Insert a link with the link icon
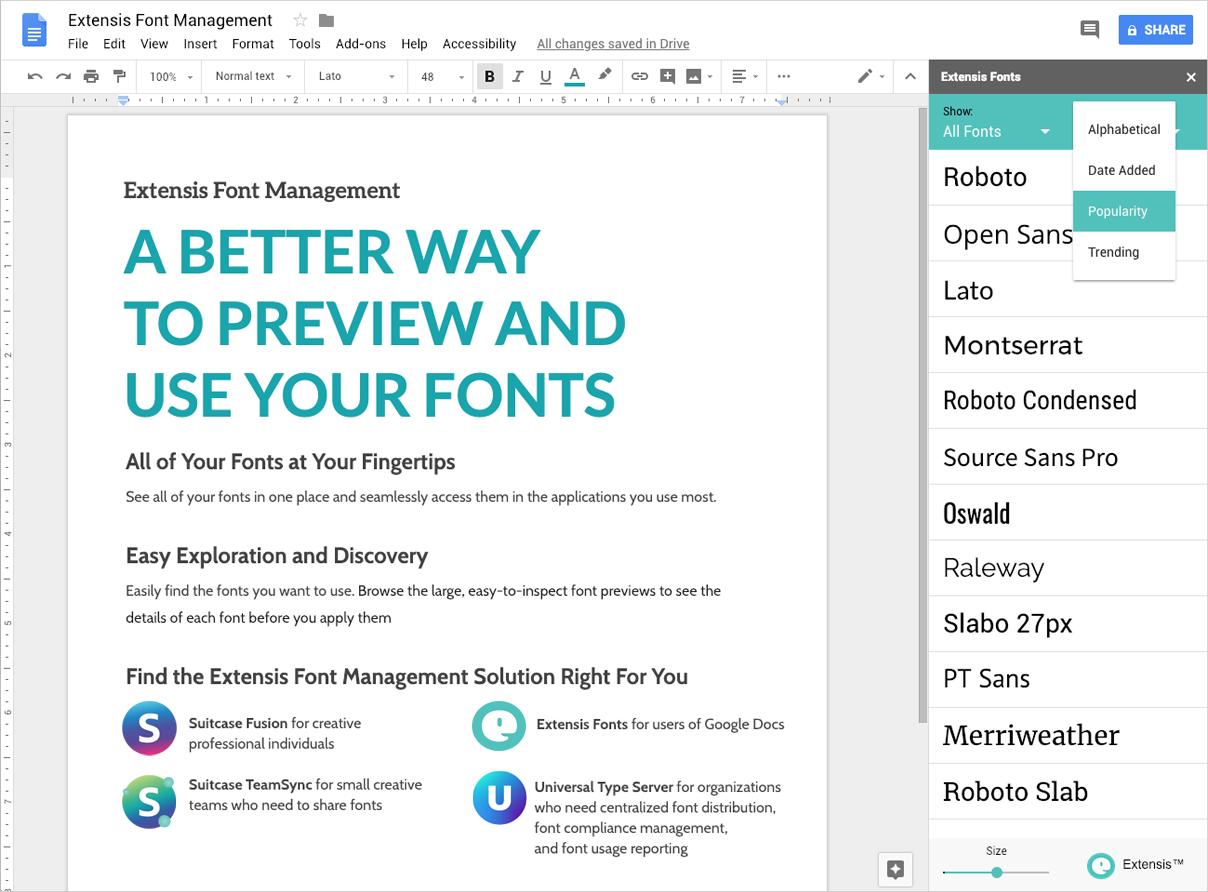This screenshot has width=1208, height=892. coord(639,76)
